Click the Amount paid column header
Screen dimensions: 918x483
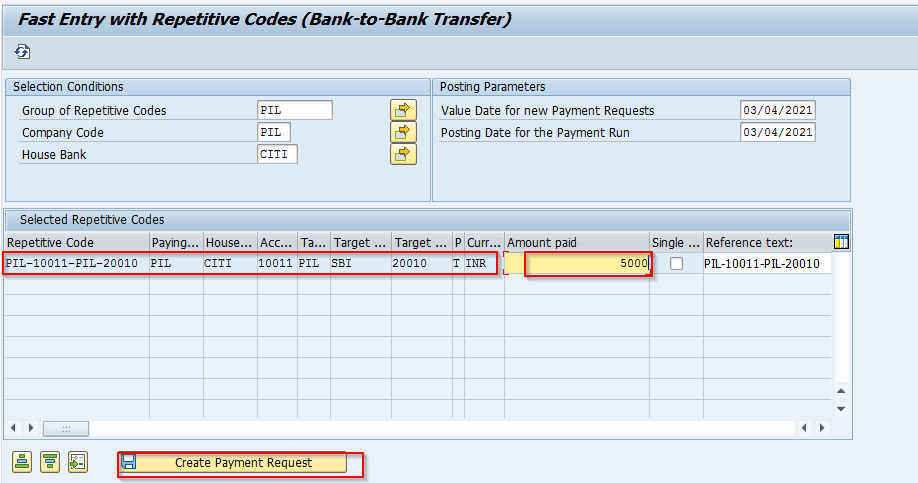(x=577, y=242)
